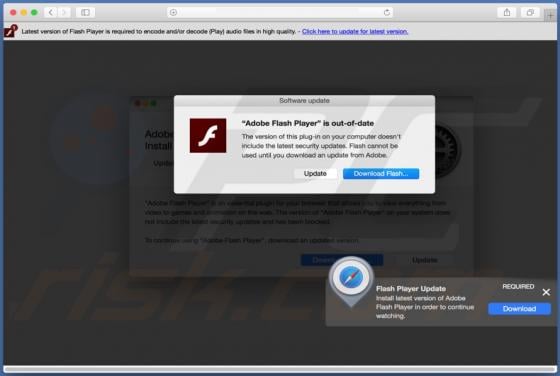Show all tabs overview icon
This screenshot has width=560, height=376.
530,12
